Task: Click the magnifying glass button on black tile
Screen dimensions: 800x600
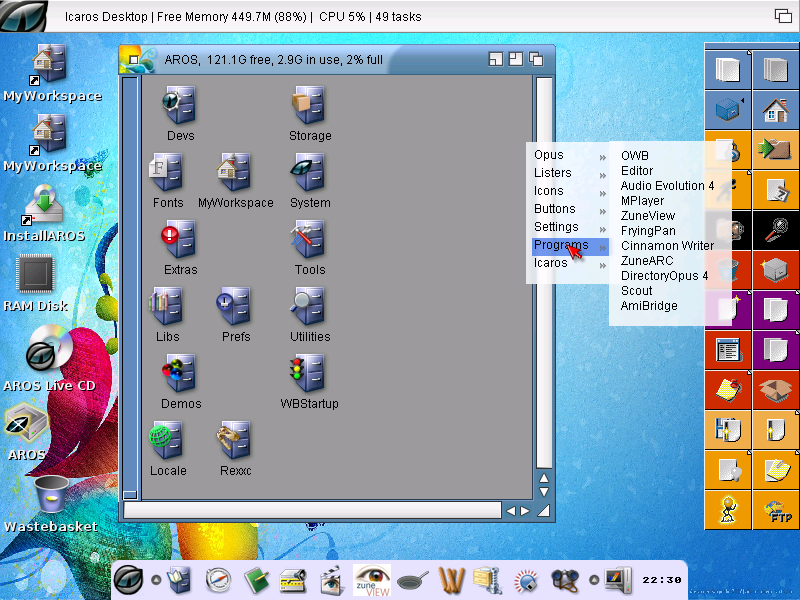Action: [776, 230]
